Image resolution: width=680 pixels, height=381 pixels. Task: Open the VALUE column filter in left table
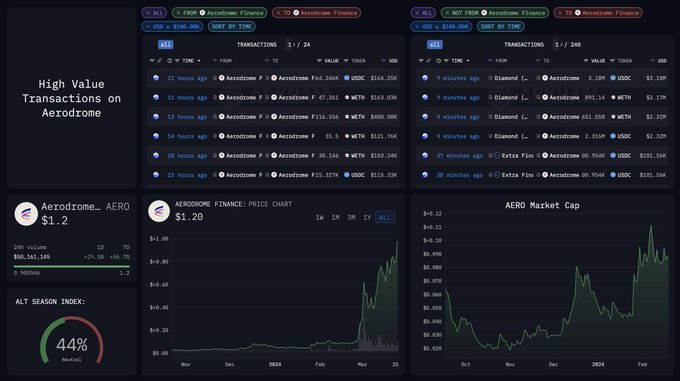tap(319, 61)
